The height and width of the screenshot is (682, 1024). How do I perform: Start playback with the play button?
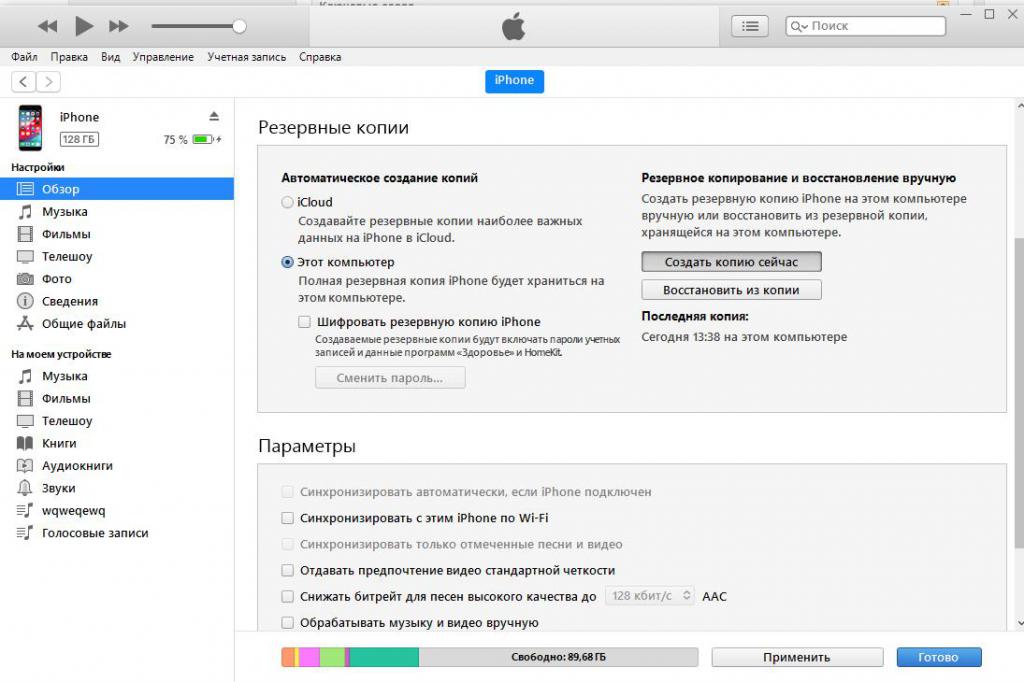click(84, 26)
